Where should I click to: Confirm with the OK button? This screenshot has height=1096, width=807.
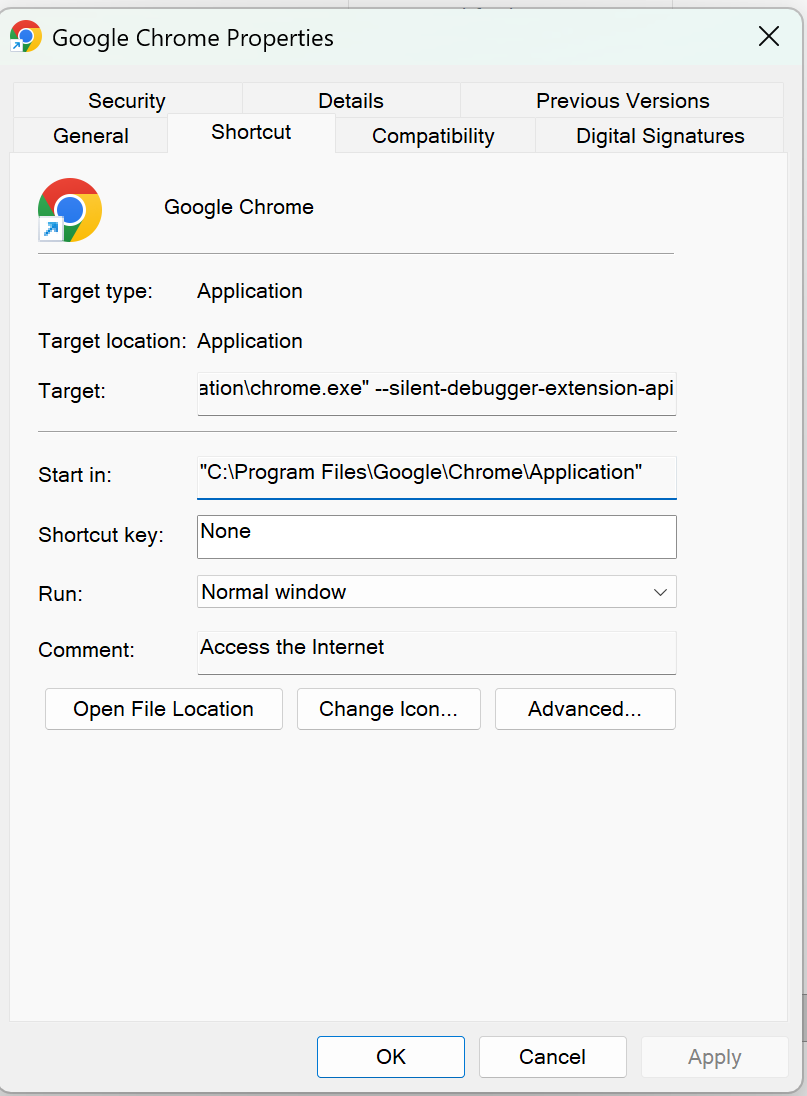click(x=391, y=1057)
